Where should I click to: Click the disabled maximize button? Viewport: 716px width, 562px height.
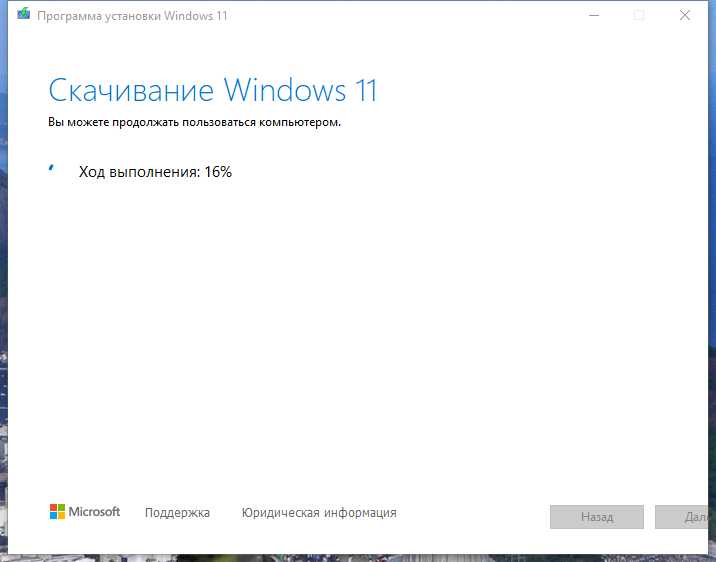[639, 16]
